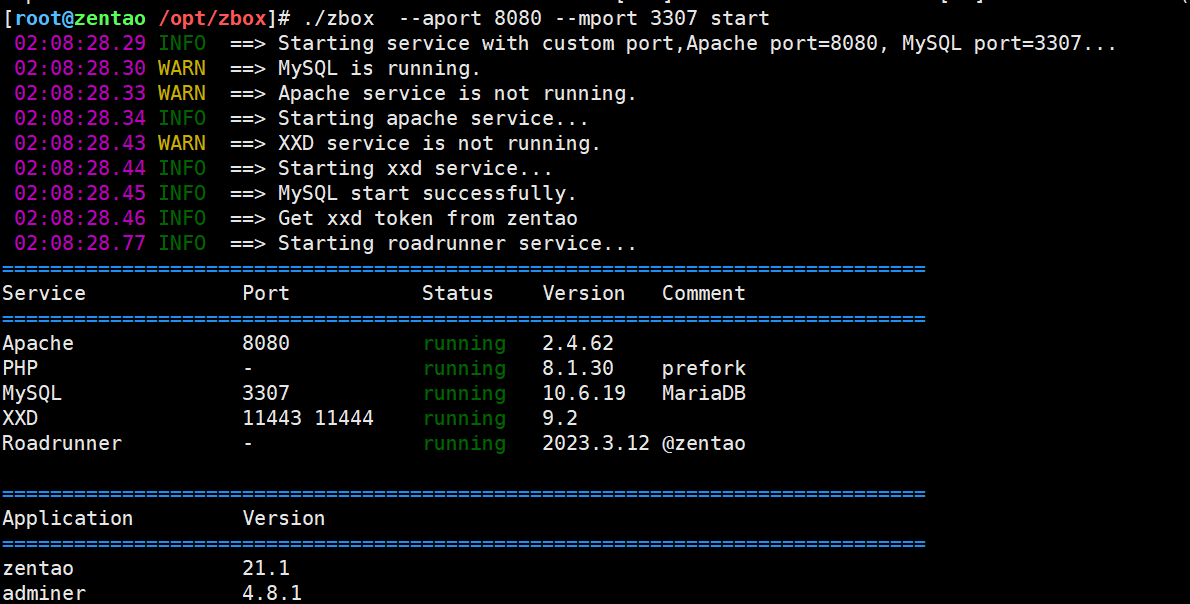This screenshot has width=1190, height=604.
Task: Click the zentao application version 21.1
Action: 266,568
